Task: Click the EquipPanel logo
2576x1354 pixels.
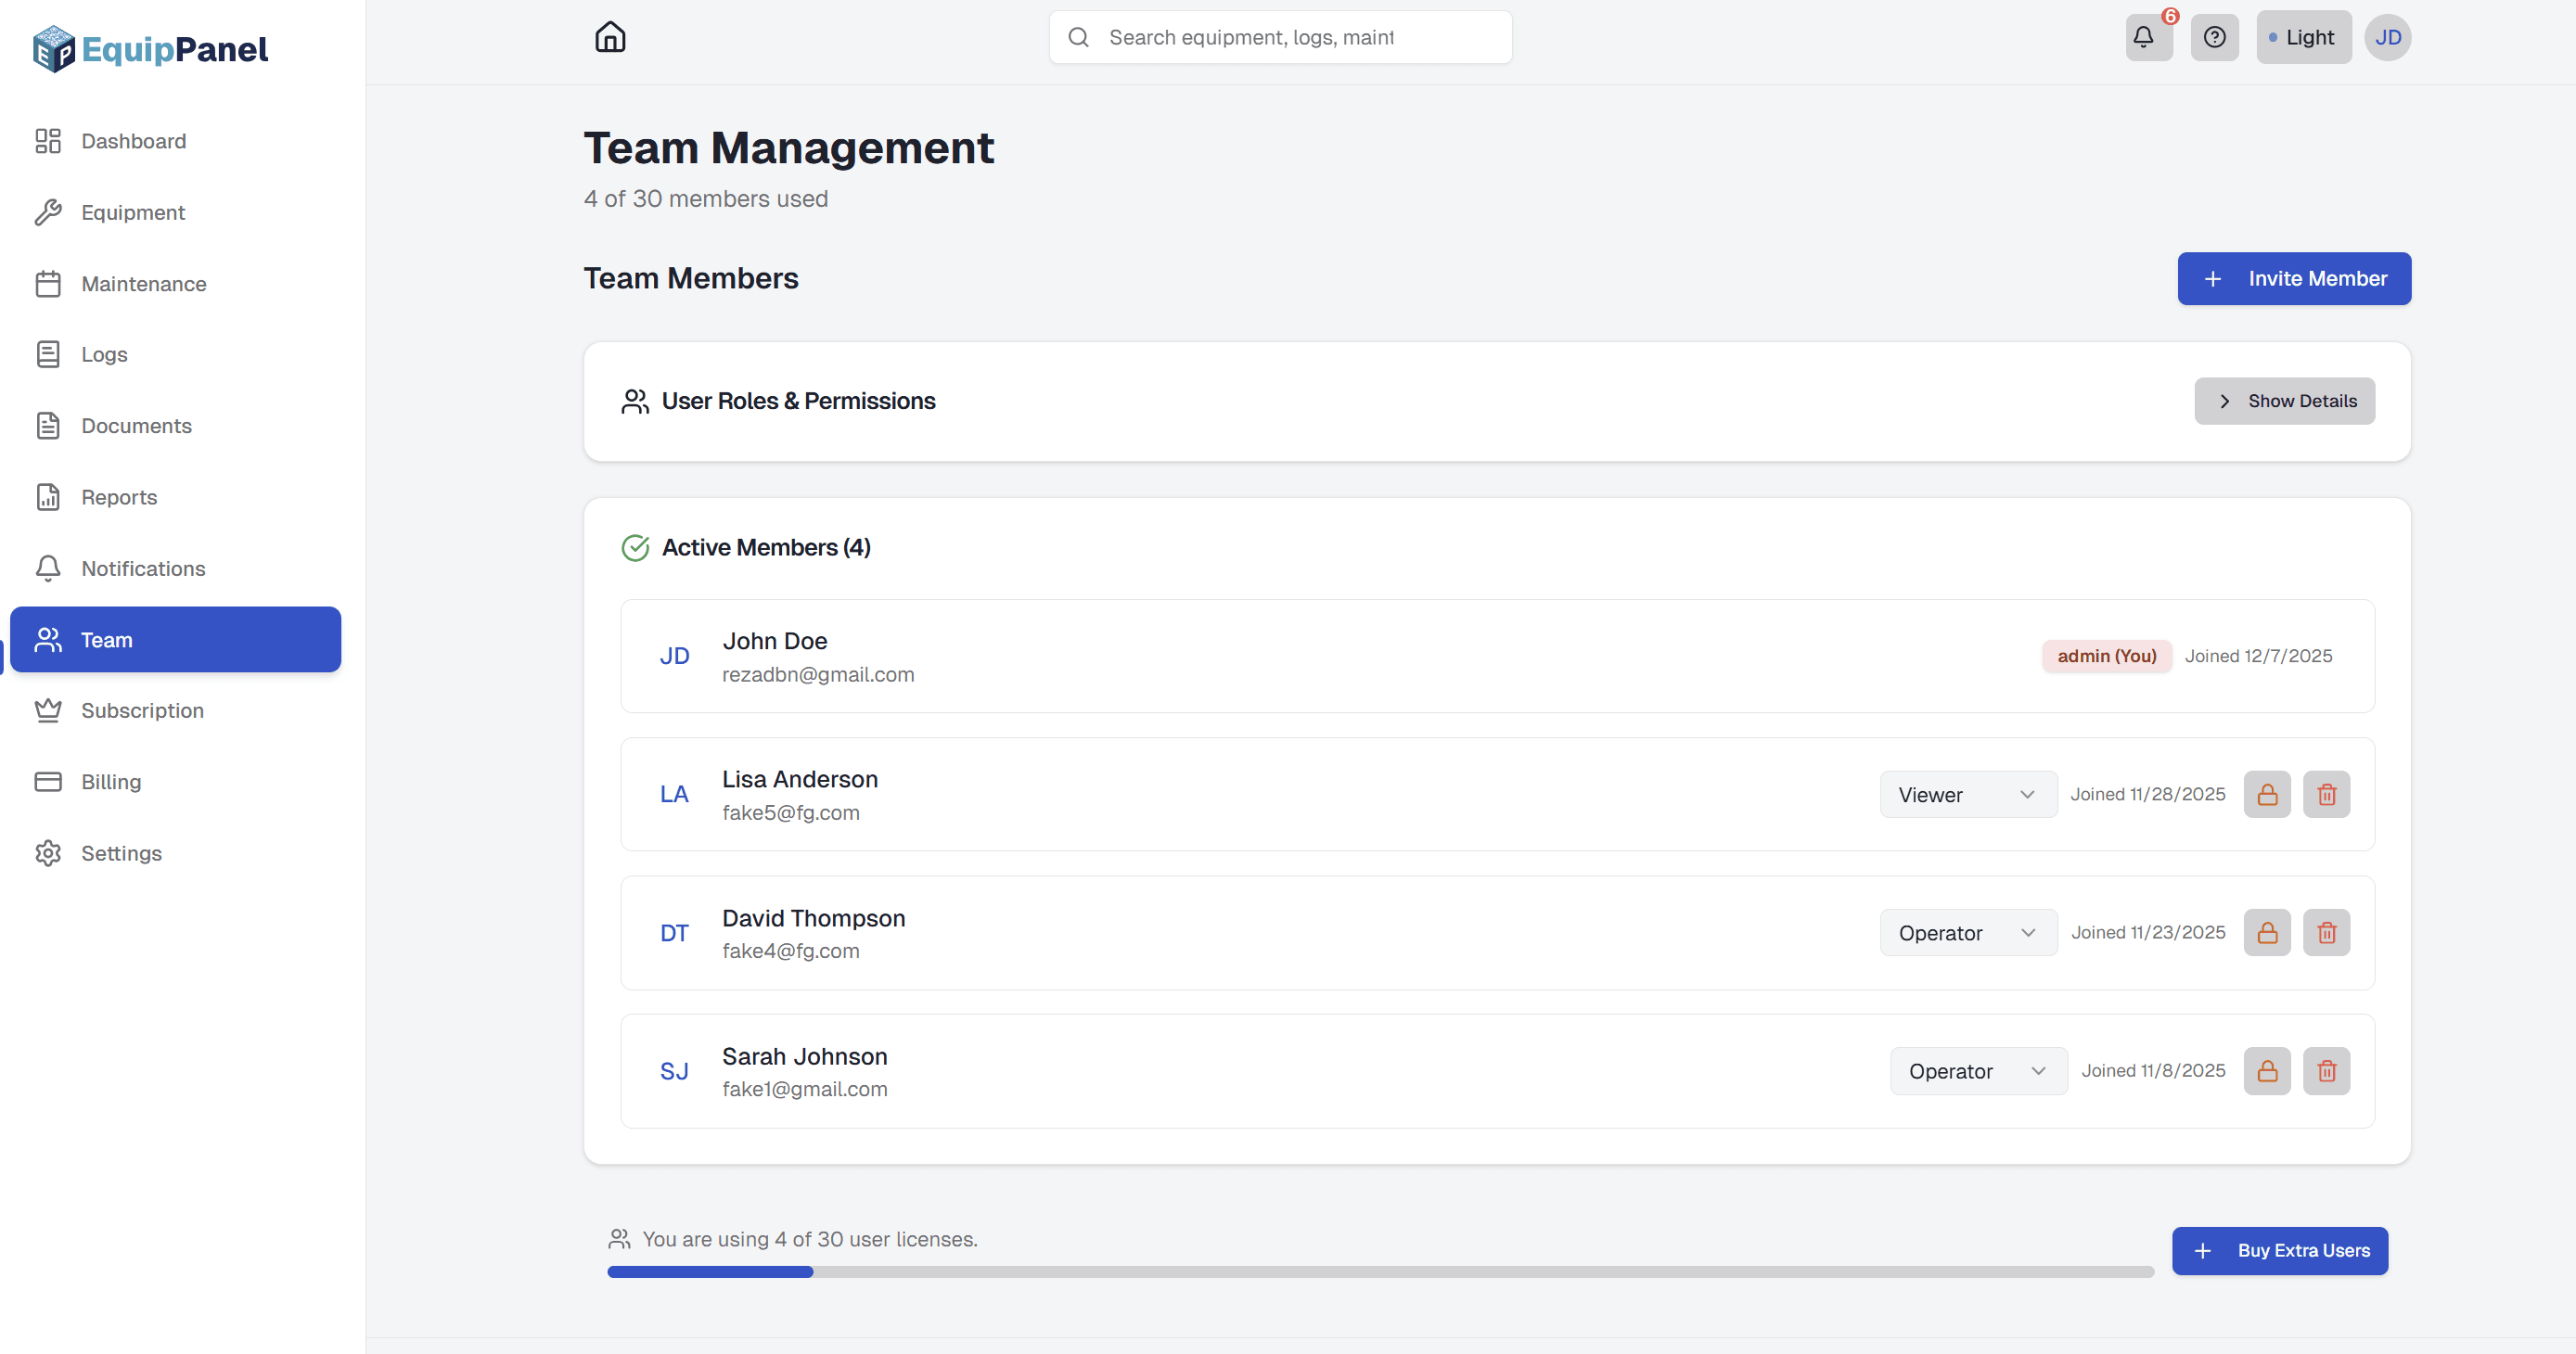Action: [x=149, y=48]
